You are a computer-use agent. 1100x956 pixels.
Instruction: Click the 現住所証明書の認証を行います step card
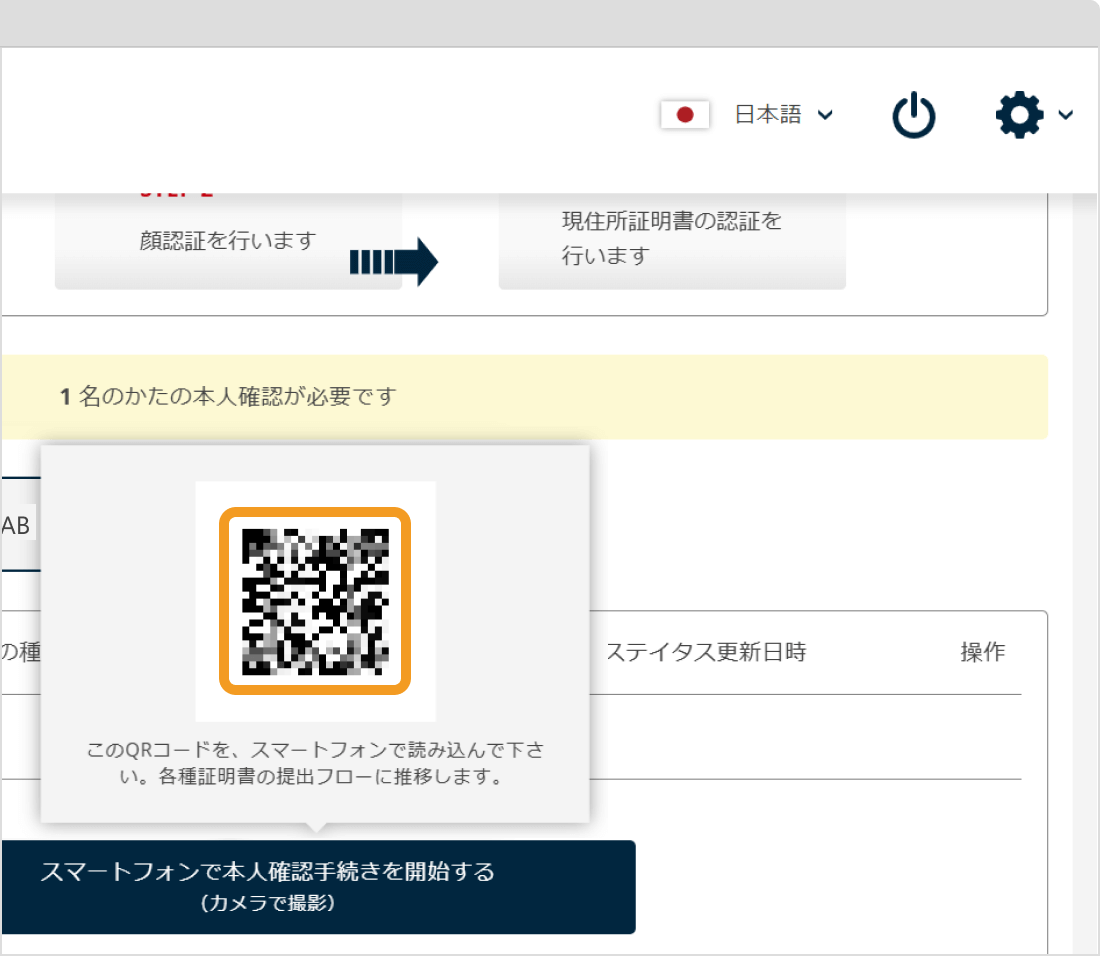point(672,238)
